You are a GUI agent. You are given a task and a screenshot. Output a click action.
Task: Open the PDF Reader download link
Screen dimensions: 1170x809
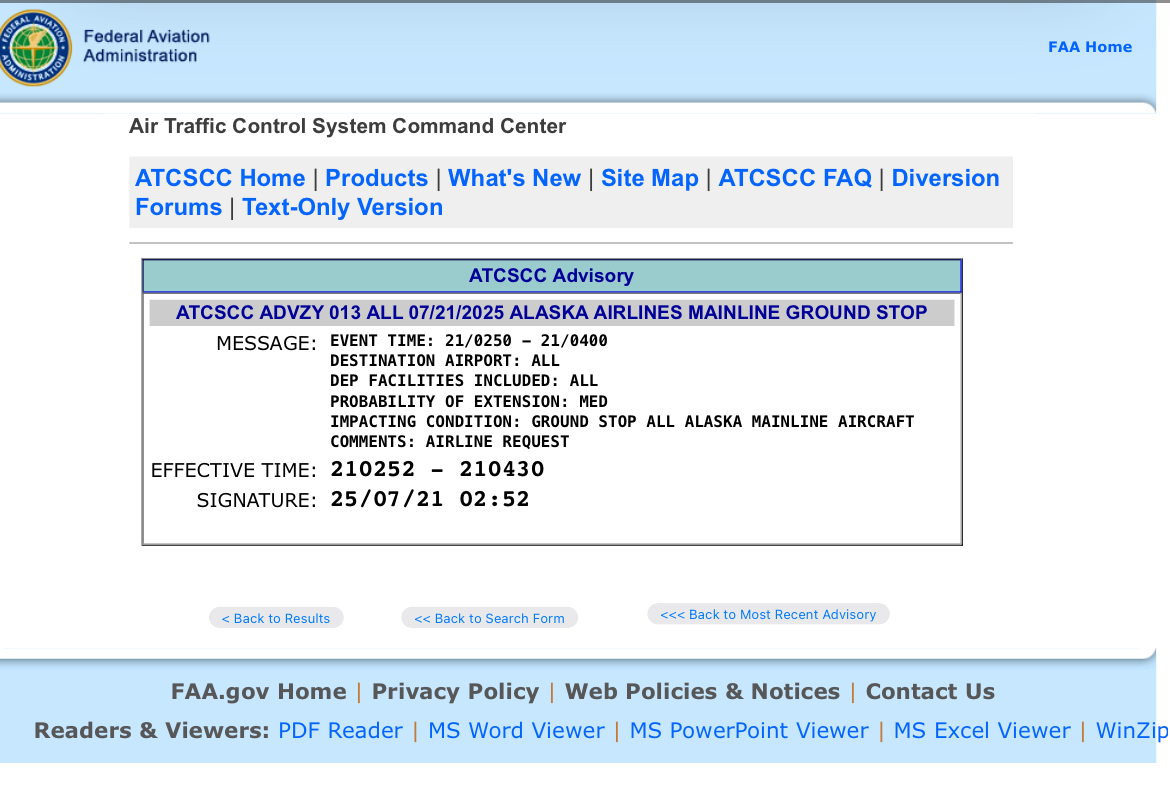(340, 731)
